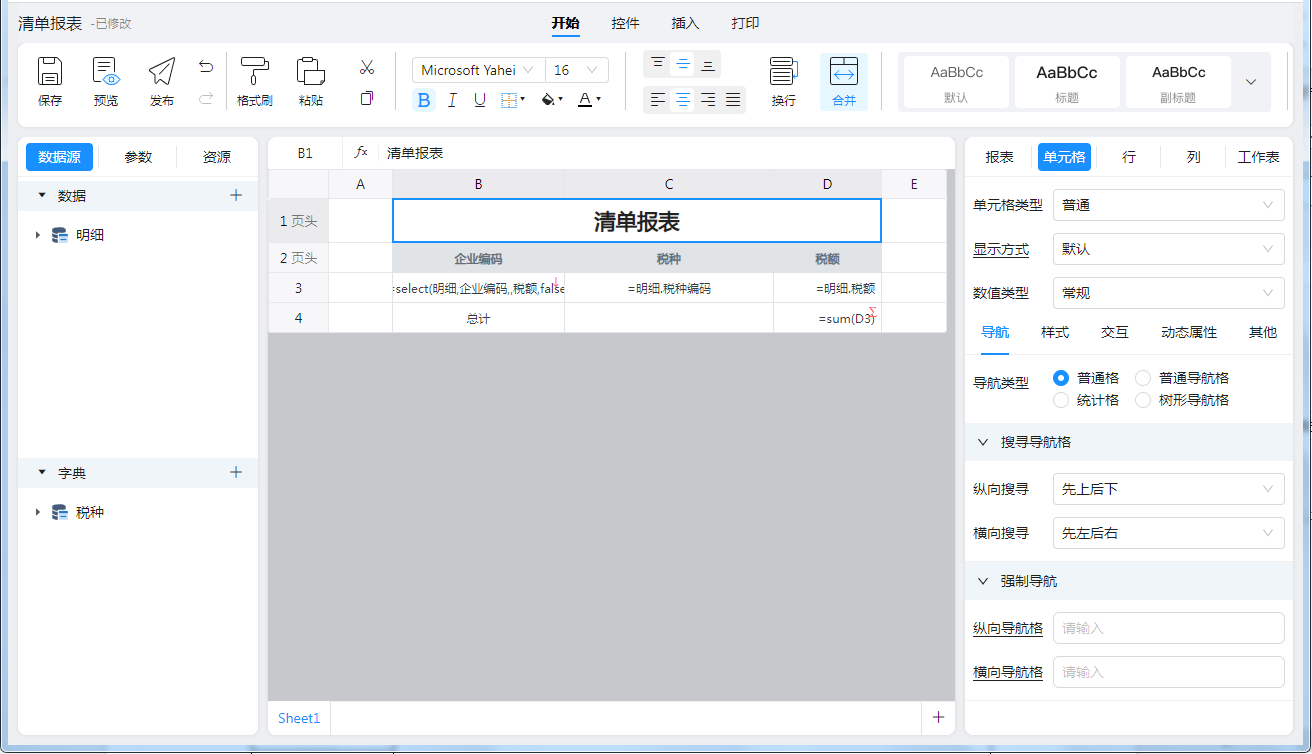Screen dimensions: 1312x754
Task: Switch to the 插入 ribbon tab
Action: [685, 23]
